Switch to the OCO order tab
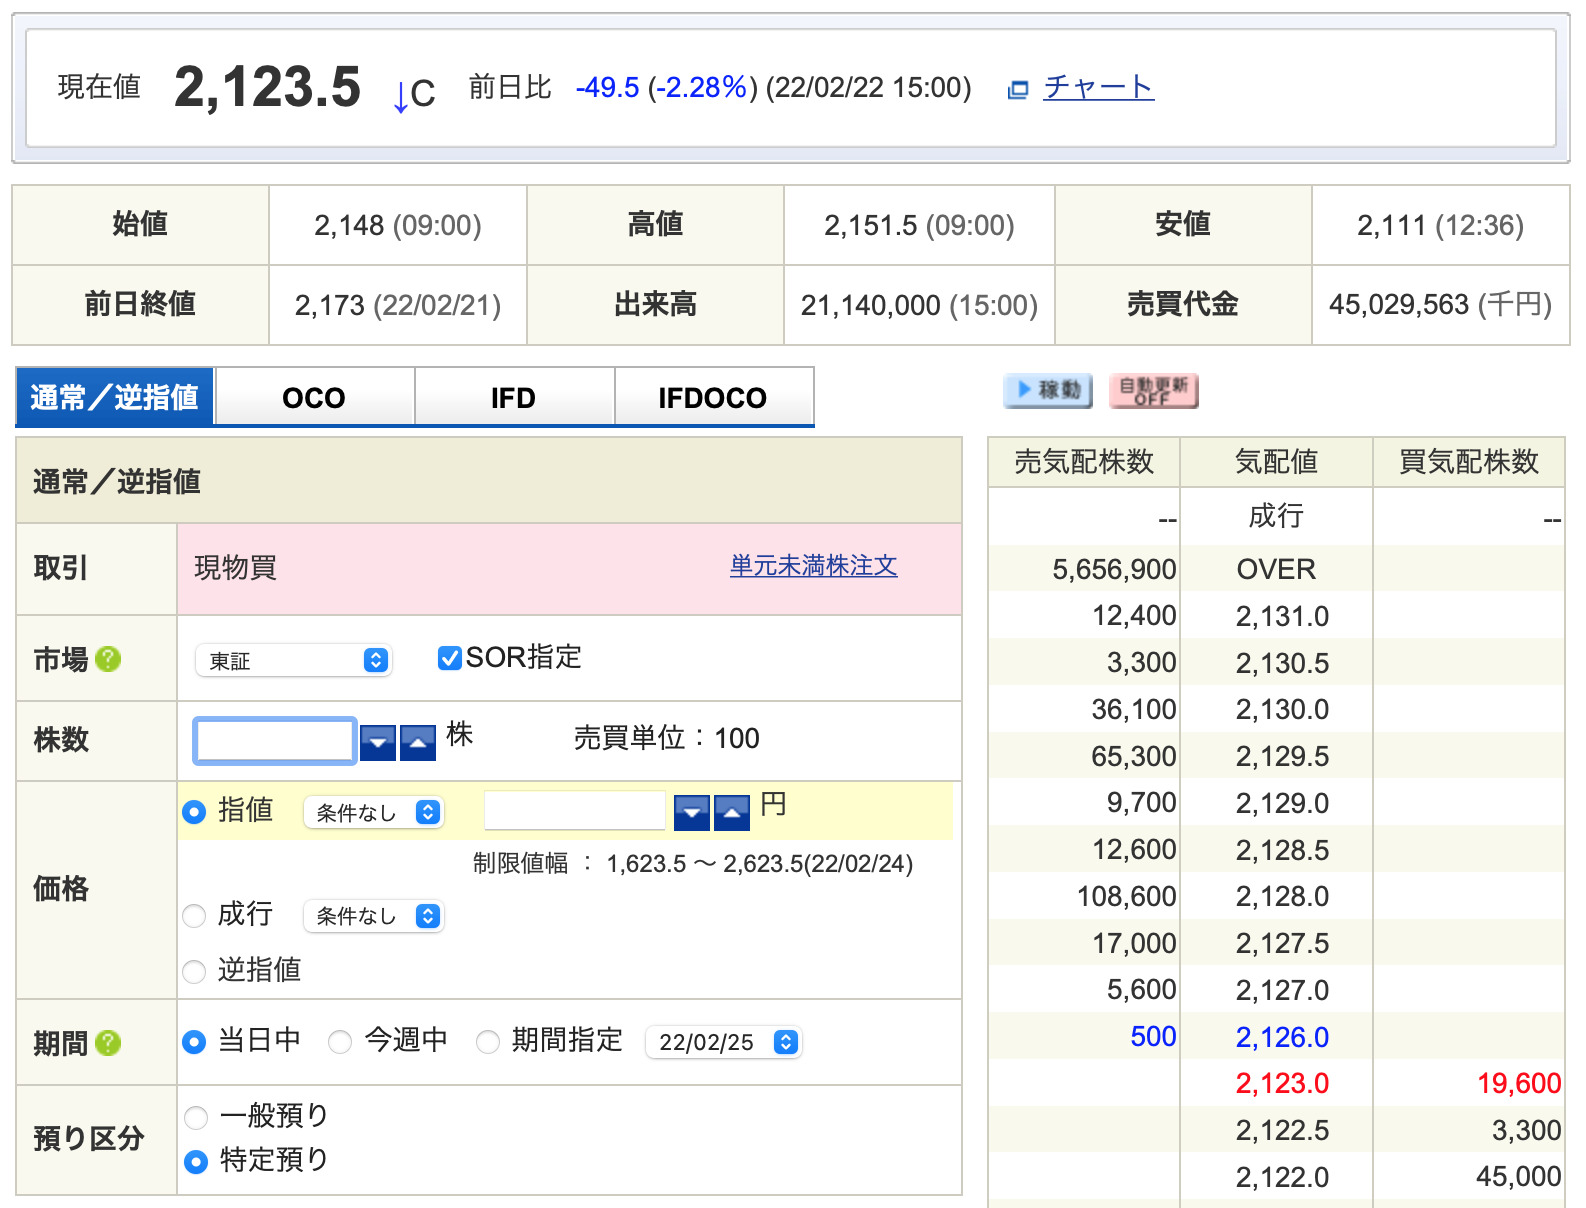This screenshot has width=1586, height=1208. (314, 398)
